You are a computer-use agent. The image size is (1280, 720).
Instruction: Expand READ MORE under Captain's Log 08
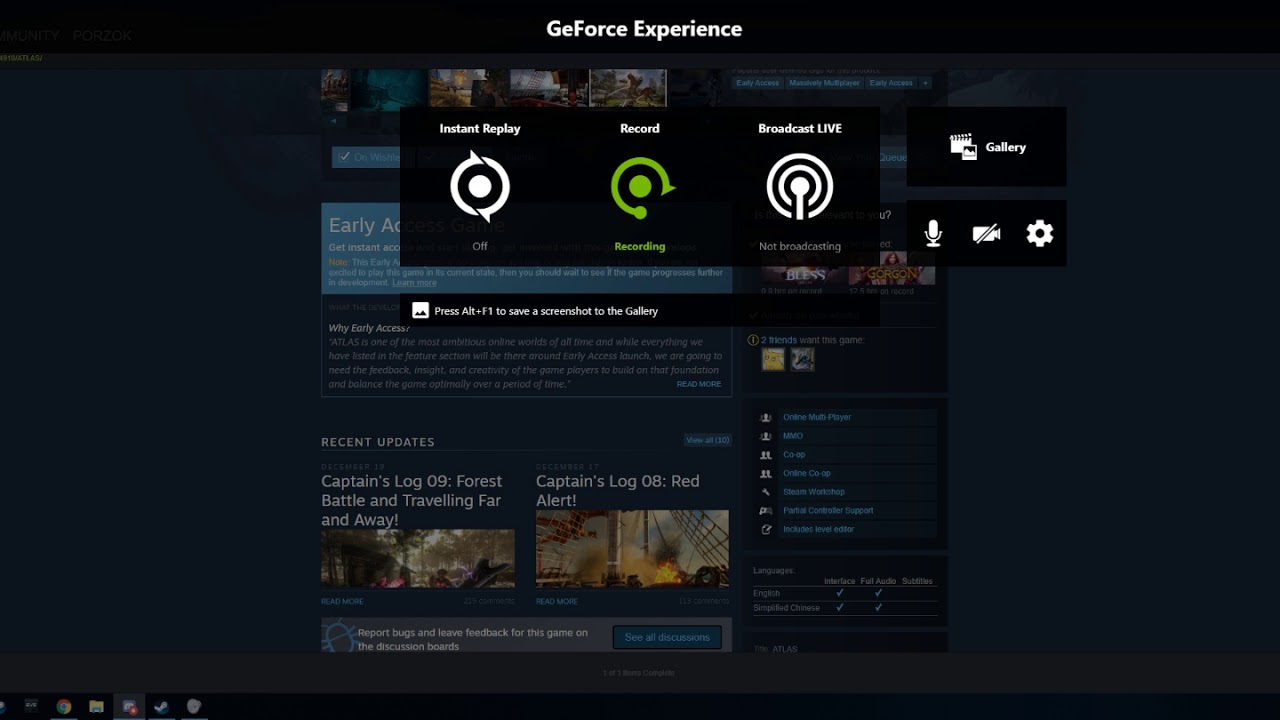[556, 601]
